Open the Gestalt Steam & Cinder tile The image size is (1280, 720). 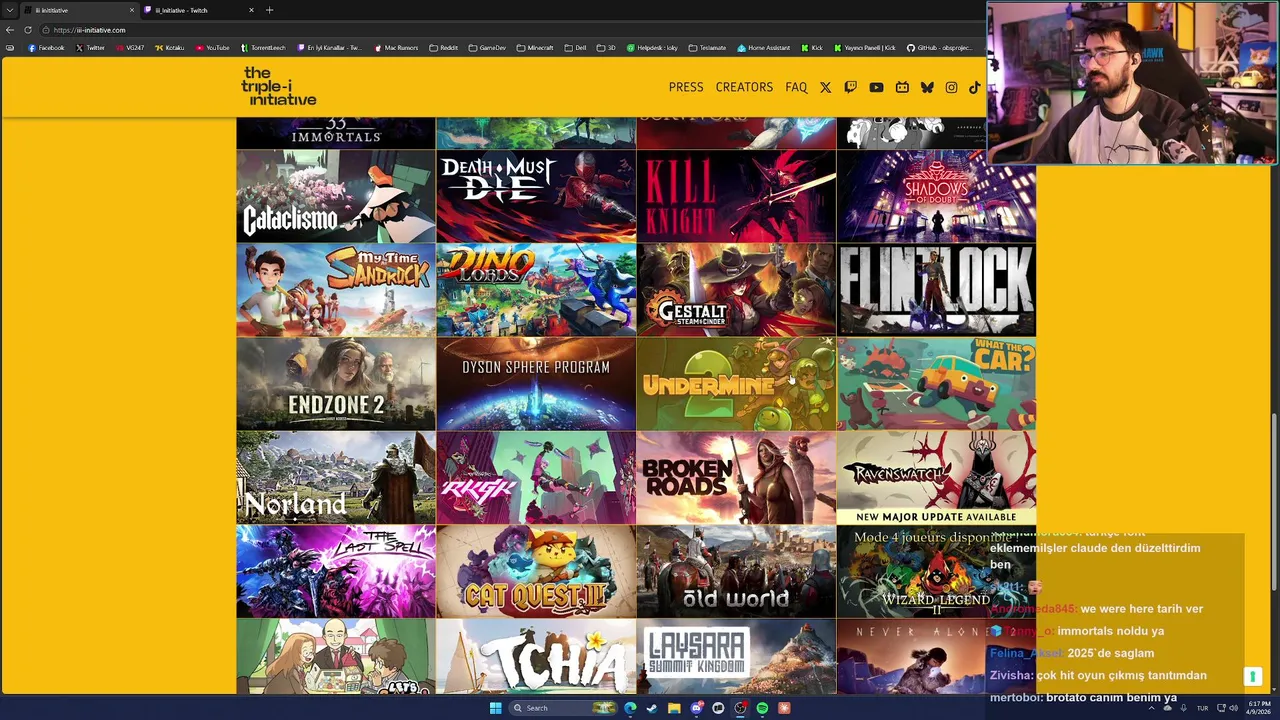click(x=736, y=290)
